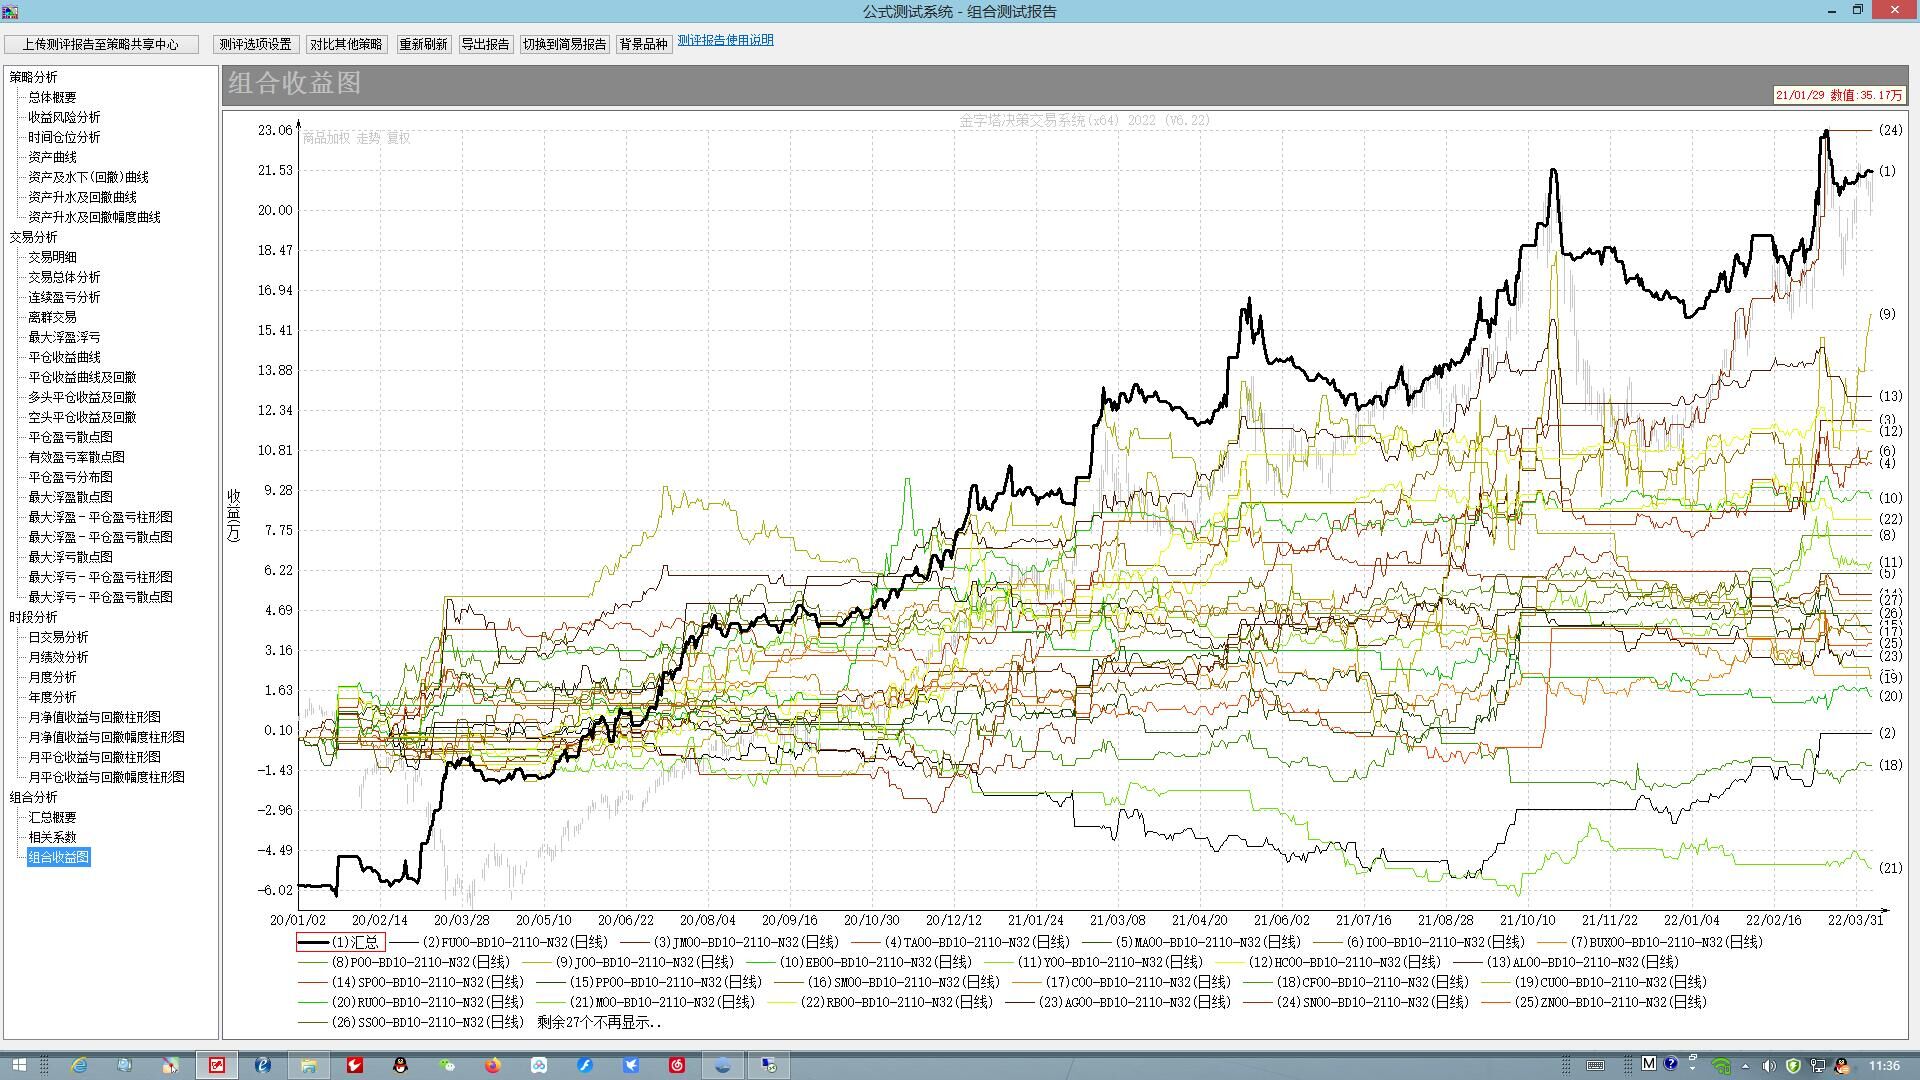Select 组合分析 tree node

point(33,797)
